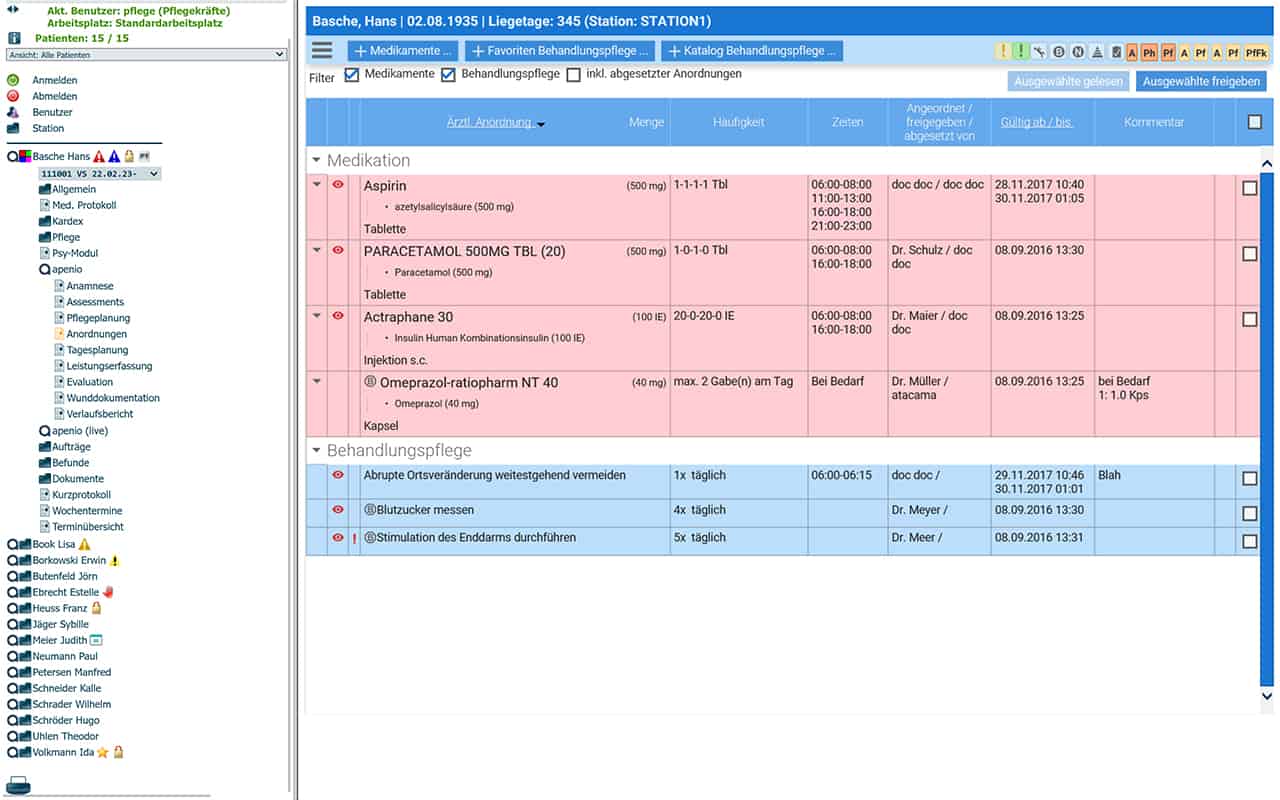Tick the checkbox for the Aspirin row

[1249, 188]
